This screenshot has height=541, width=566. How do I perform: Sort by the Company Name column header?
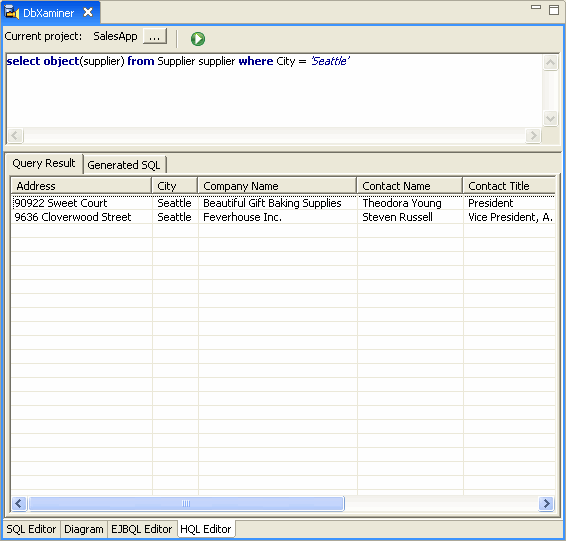pos(277,186)
